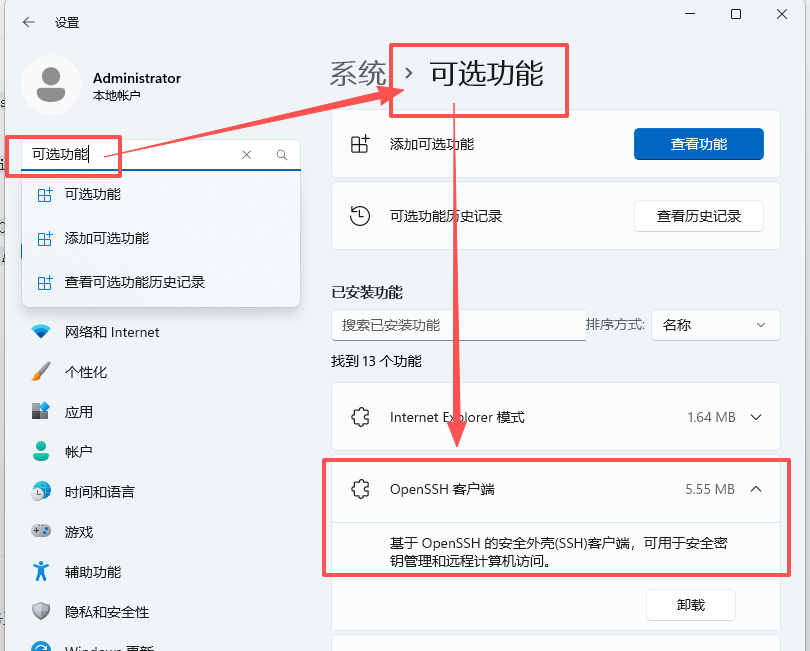The image size is (810, 651).
Task: Close the Settings window
Action: click(782, 14)
